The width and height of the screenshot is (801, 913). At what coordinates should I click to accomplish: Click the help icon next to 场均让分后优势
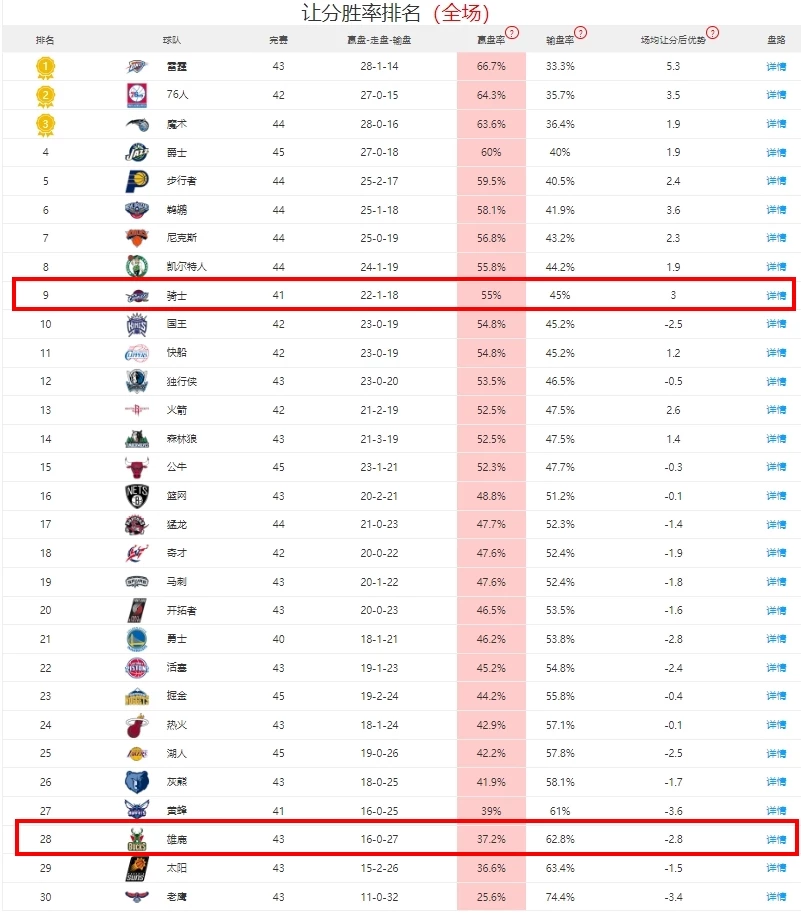713,33
